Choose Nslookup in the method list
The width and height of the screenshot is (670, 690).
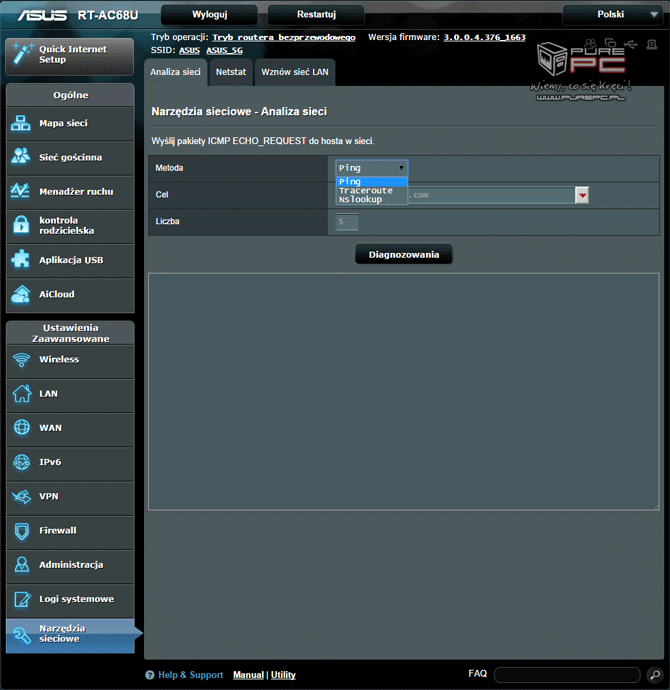[372, 199]
